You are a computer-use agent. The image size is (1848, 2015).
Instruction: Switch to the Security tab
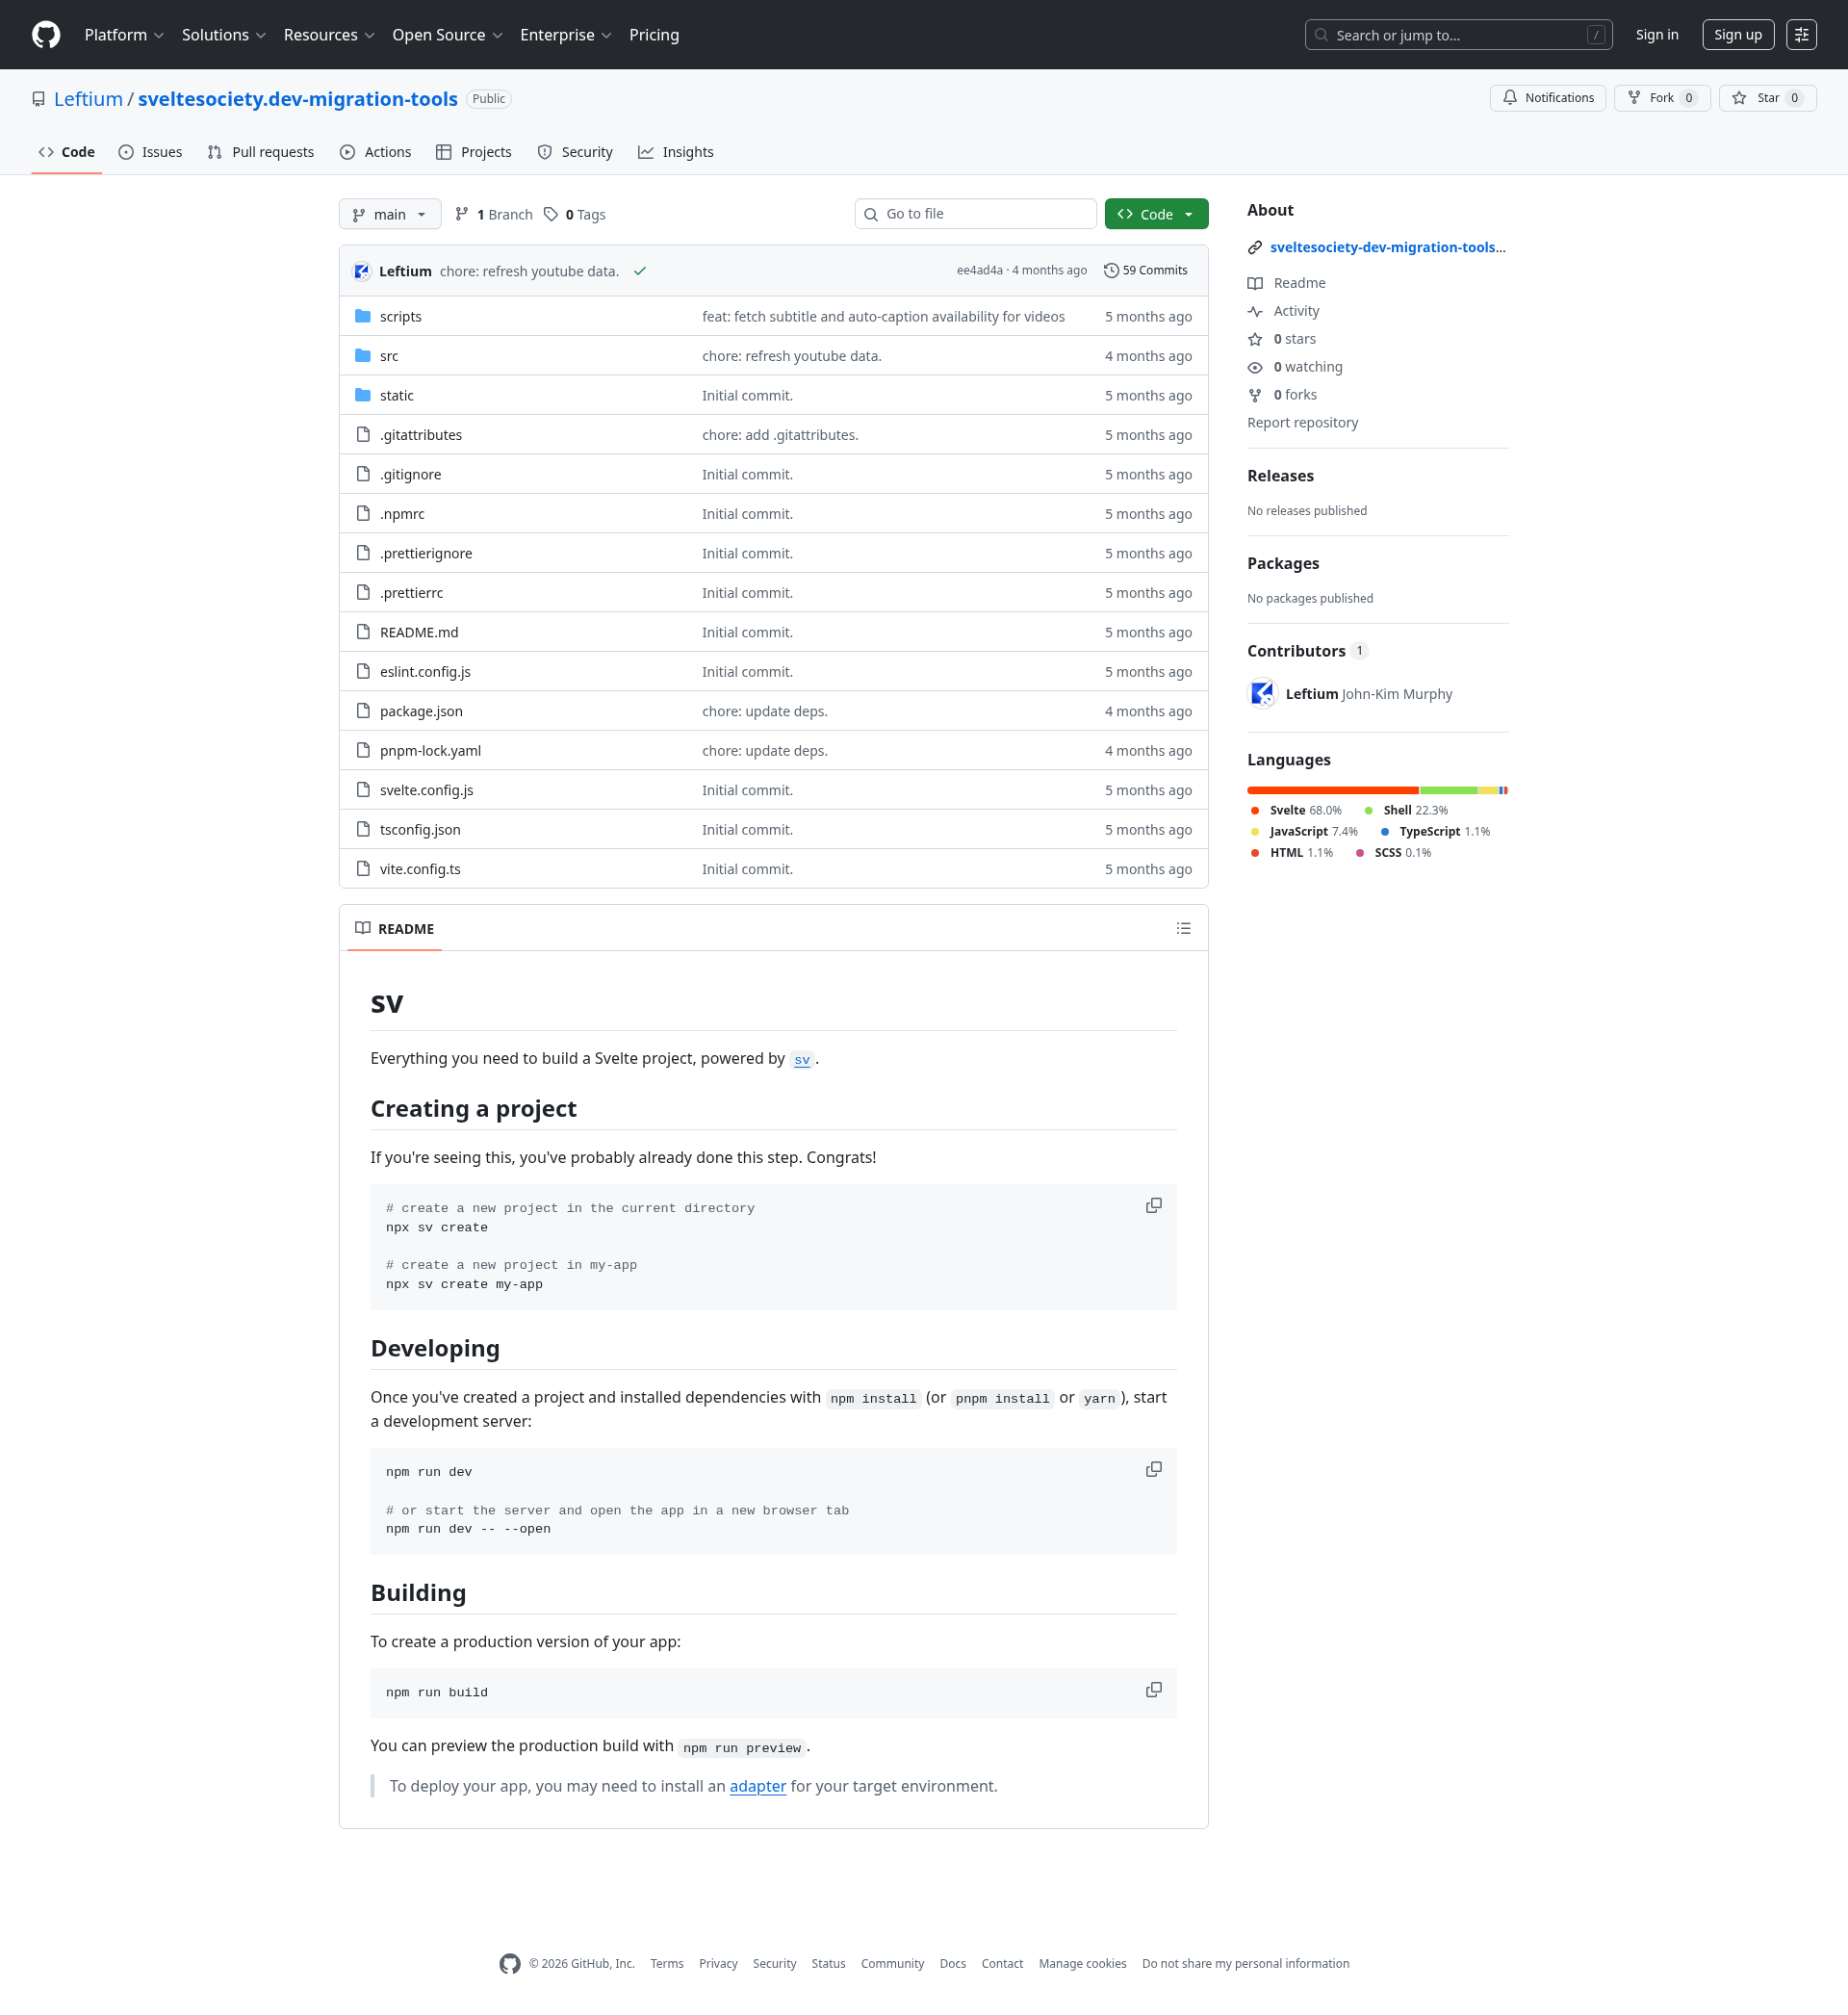575,152
